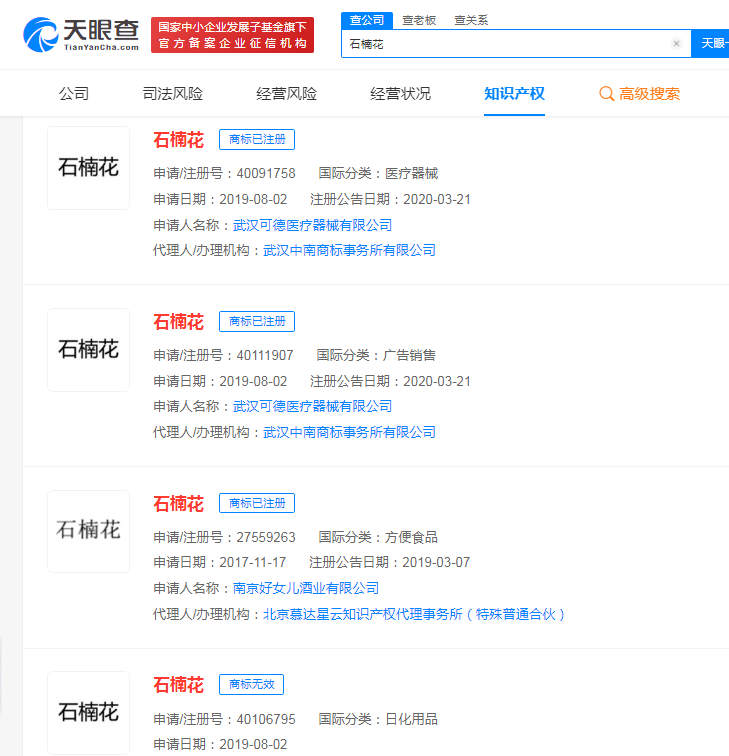Select registration number 40091758 text

pyautogui.click(x=266, y=173)
